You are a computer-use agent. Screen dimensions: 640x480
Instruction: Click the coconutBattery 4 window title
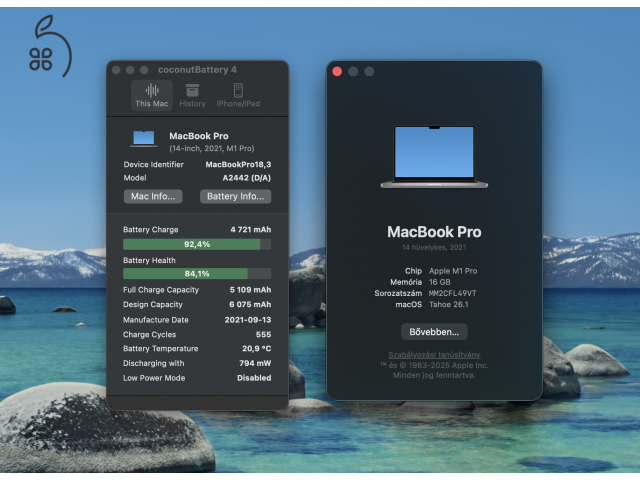(197, 70)
